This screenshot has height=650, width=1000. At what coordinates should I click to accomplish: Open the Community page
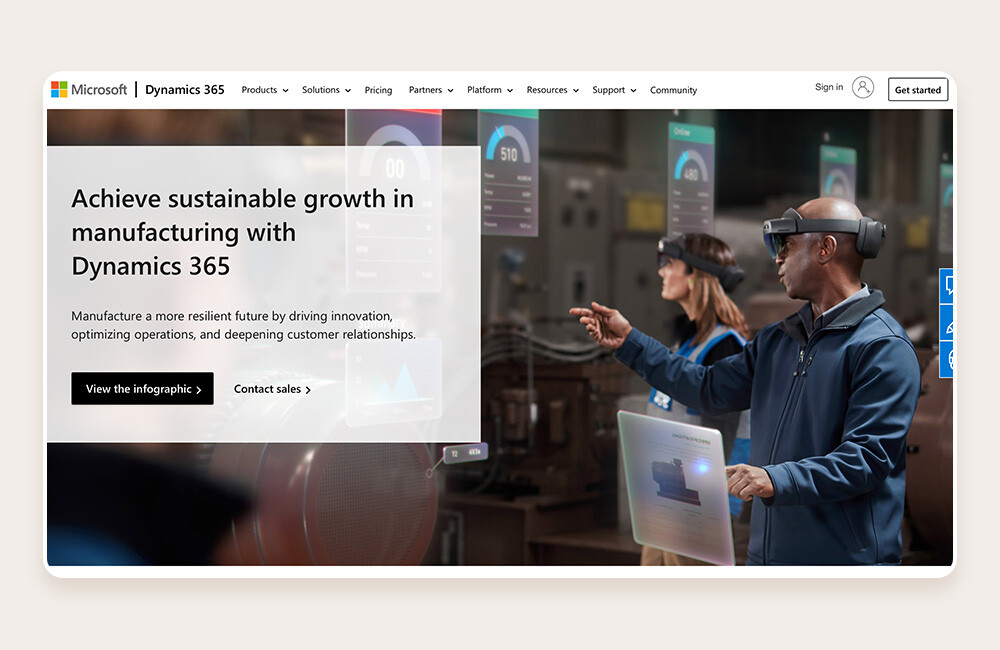pos(673,90)
